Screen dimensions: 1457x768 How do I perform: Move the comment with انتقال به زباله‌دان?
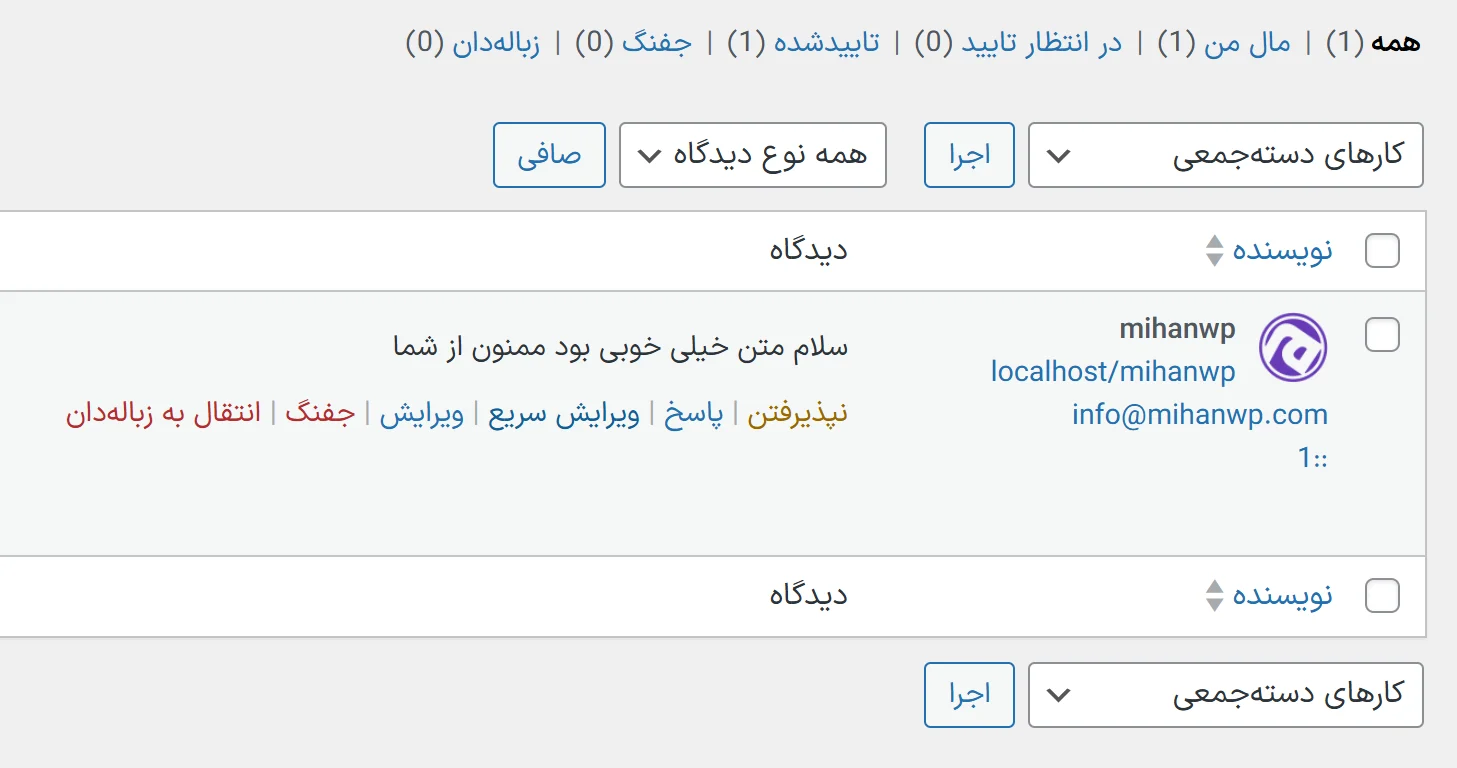[x=166, y=411]
